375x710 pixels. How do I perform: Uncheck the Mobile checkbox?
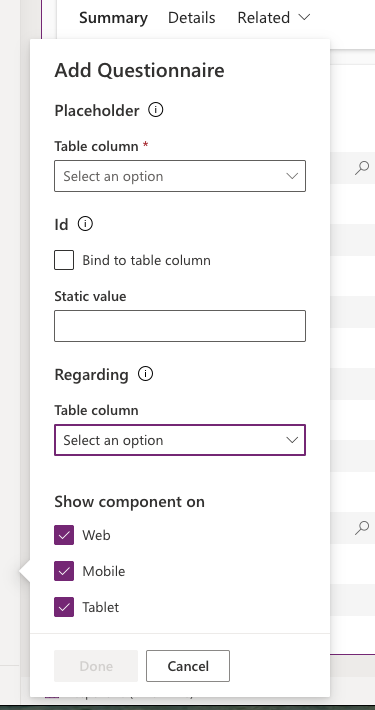coord(64,571)
